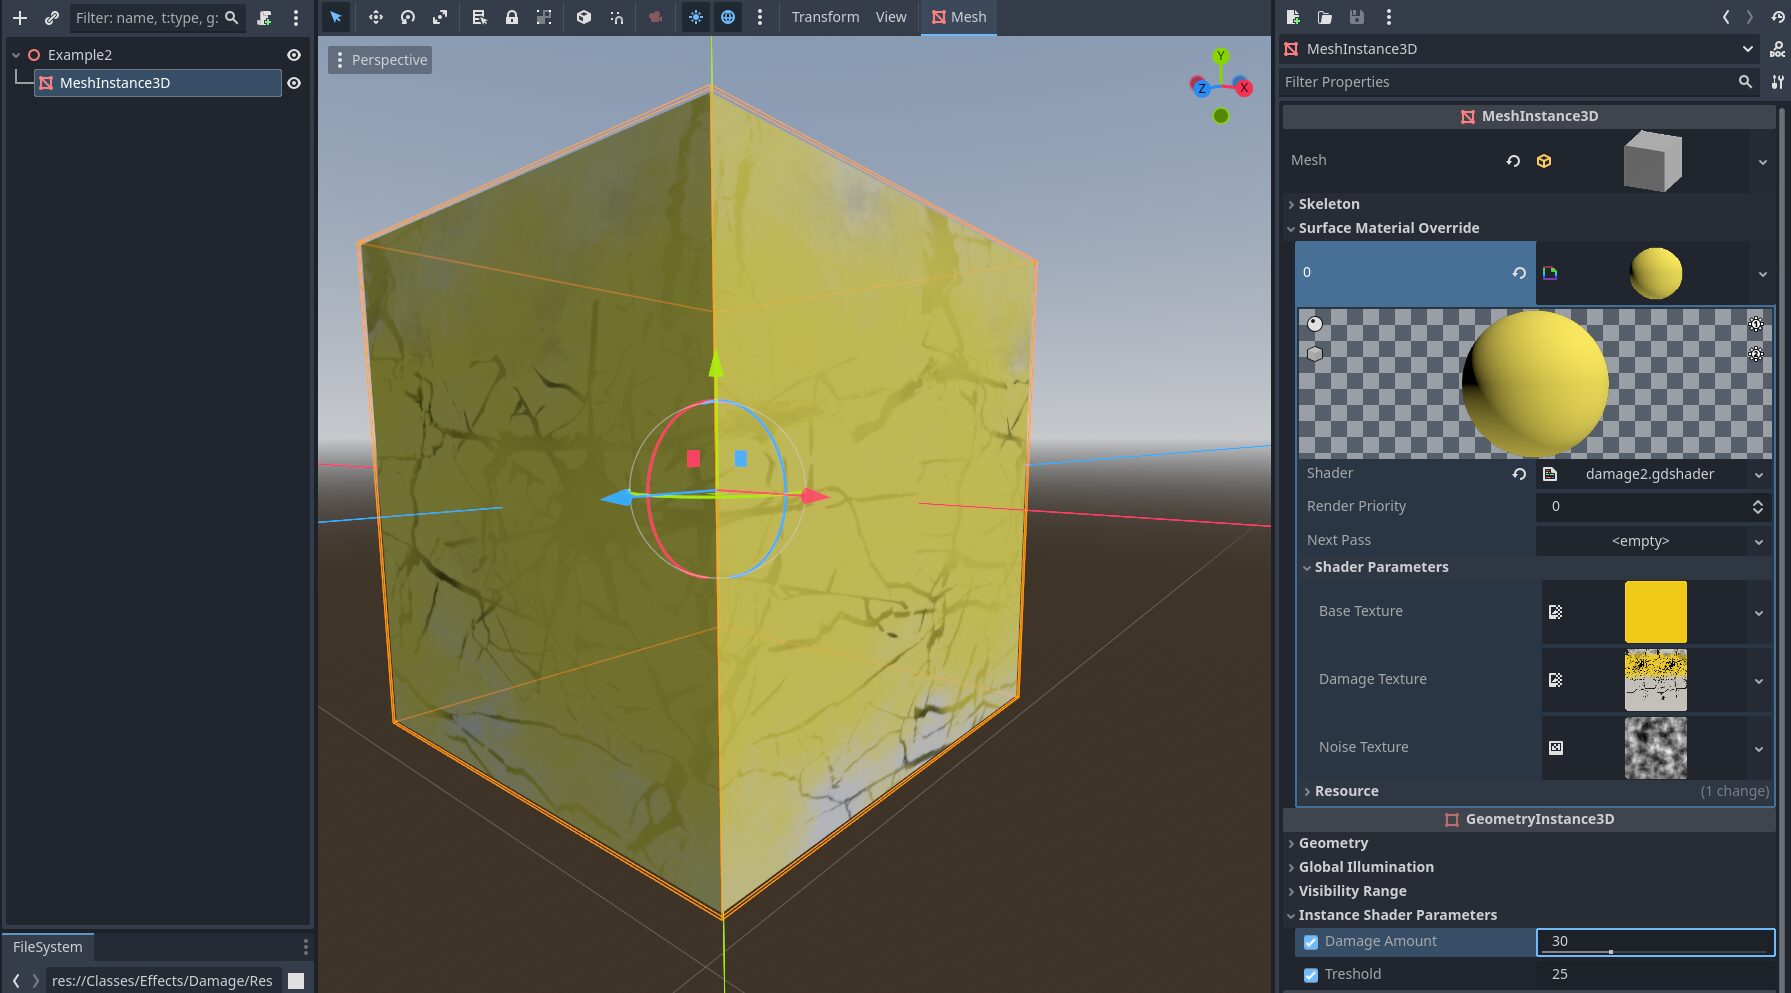Switch to the Move Mode tool
The width and height of the screenshot is (1791, 993).
pyautogui.click(x=376, y=17)
